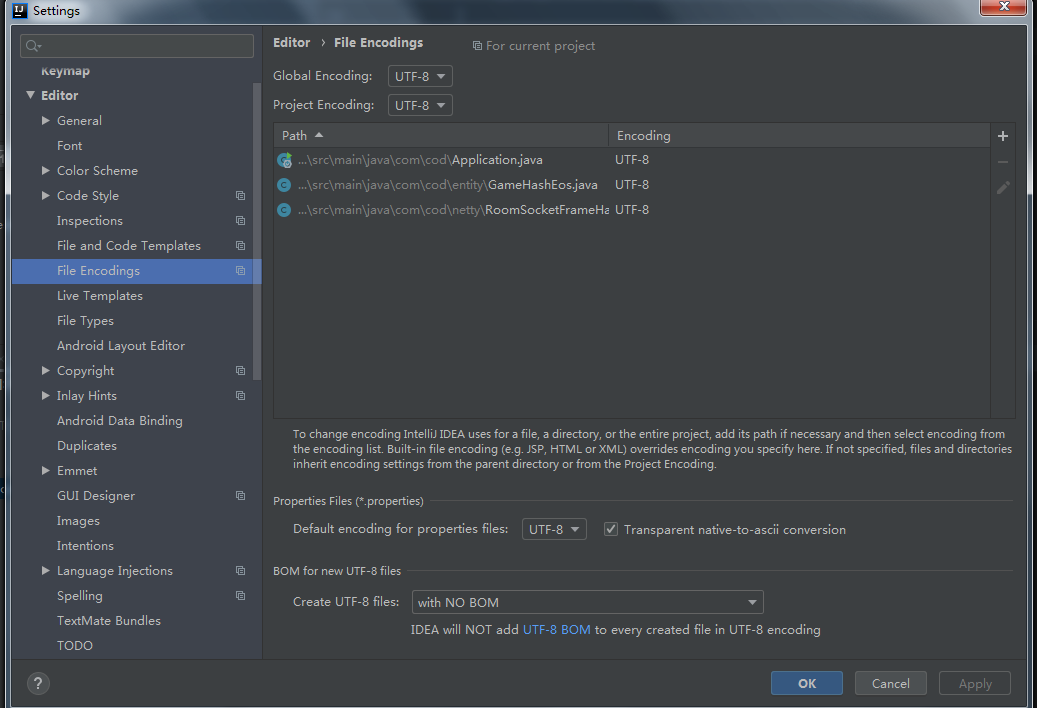Click the Encoding column header
This screenshot has height=708, width=1037.
pos(800,136)
